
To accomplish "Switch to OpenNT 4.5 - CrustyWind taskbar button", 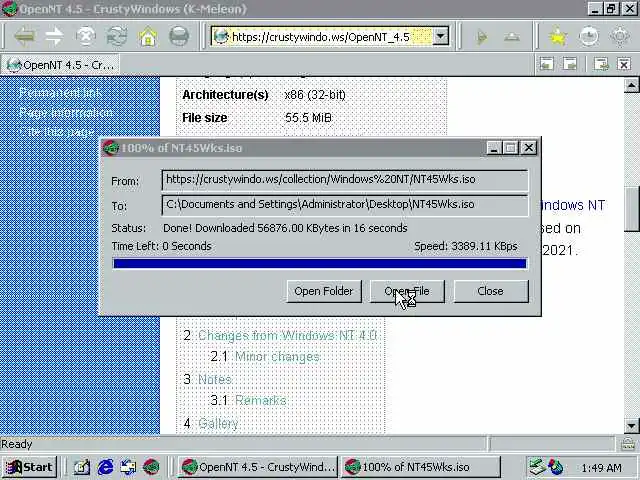I will (x=258, y=467).
